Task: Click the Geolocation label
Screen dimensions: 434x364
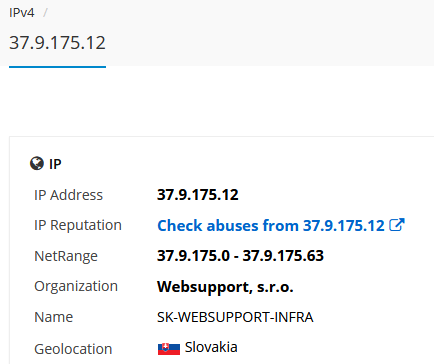Action: tap(73, 349)
